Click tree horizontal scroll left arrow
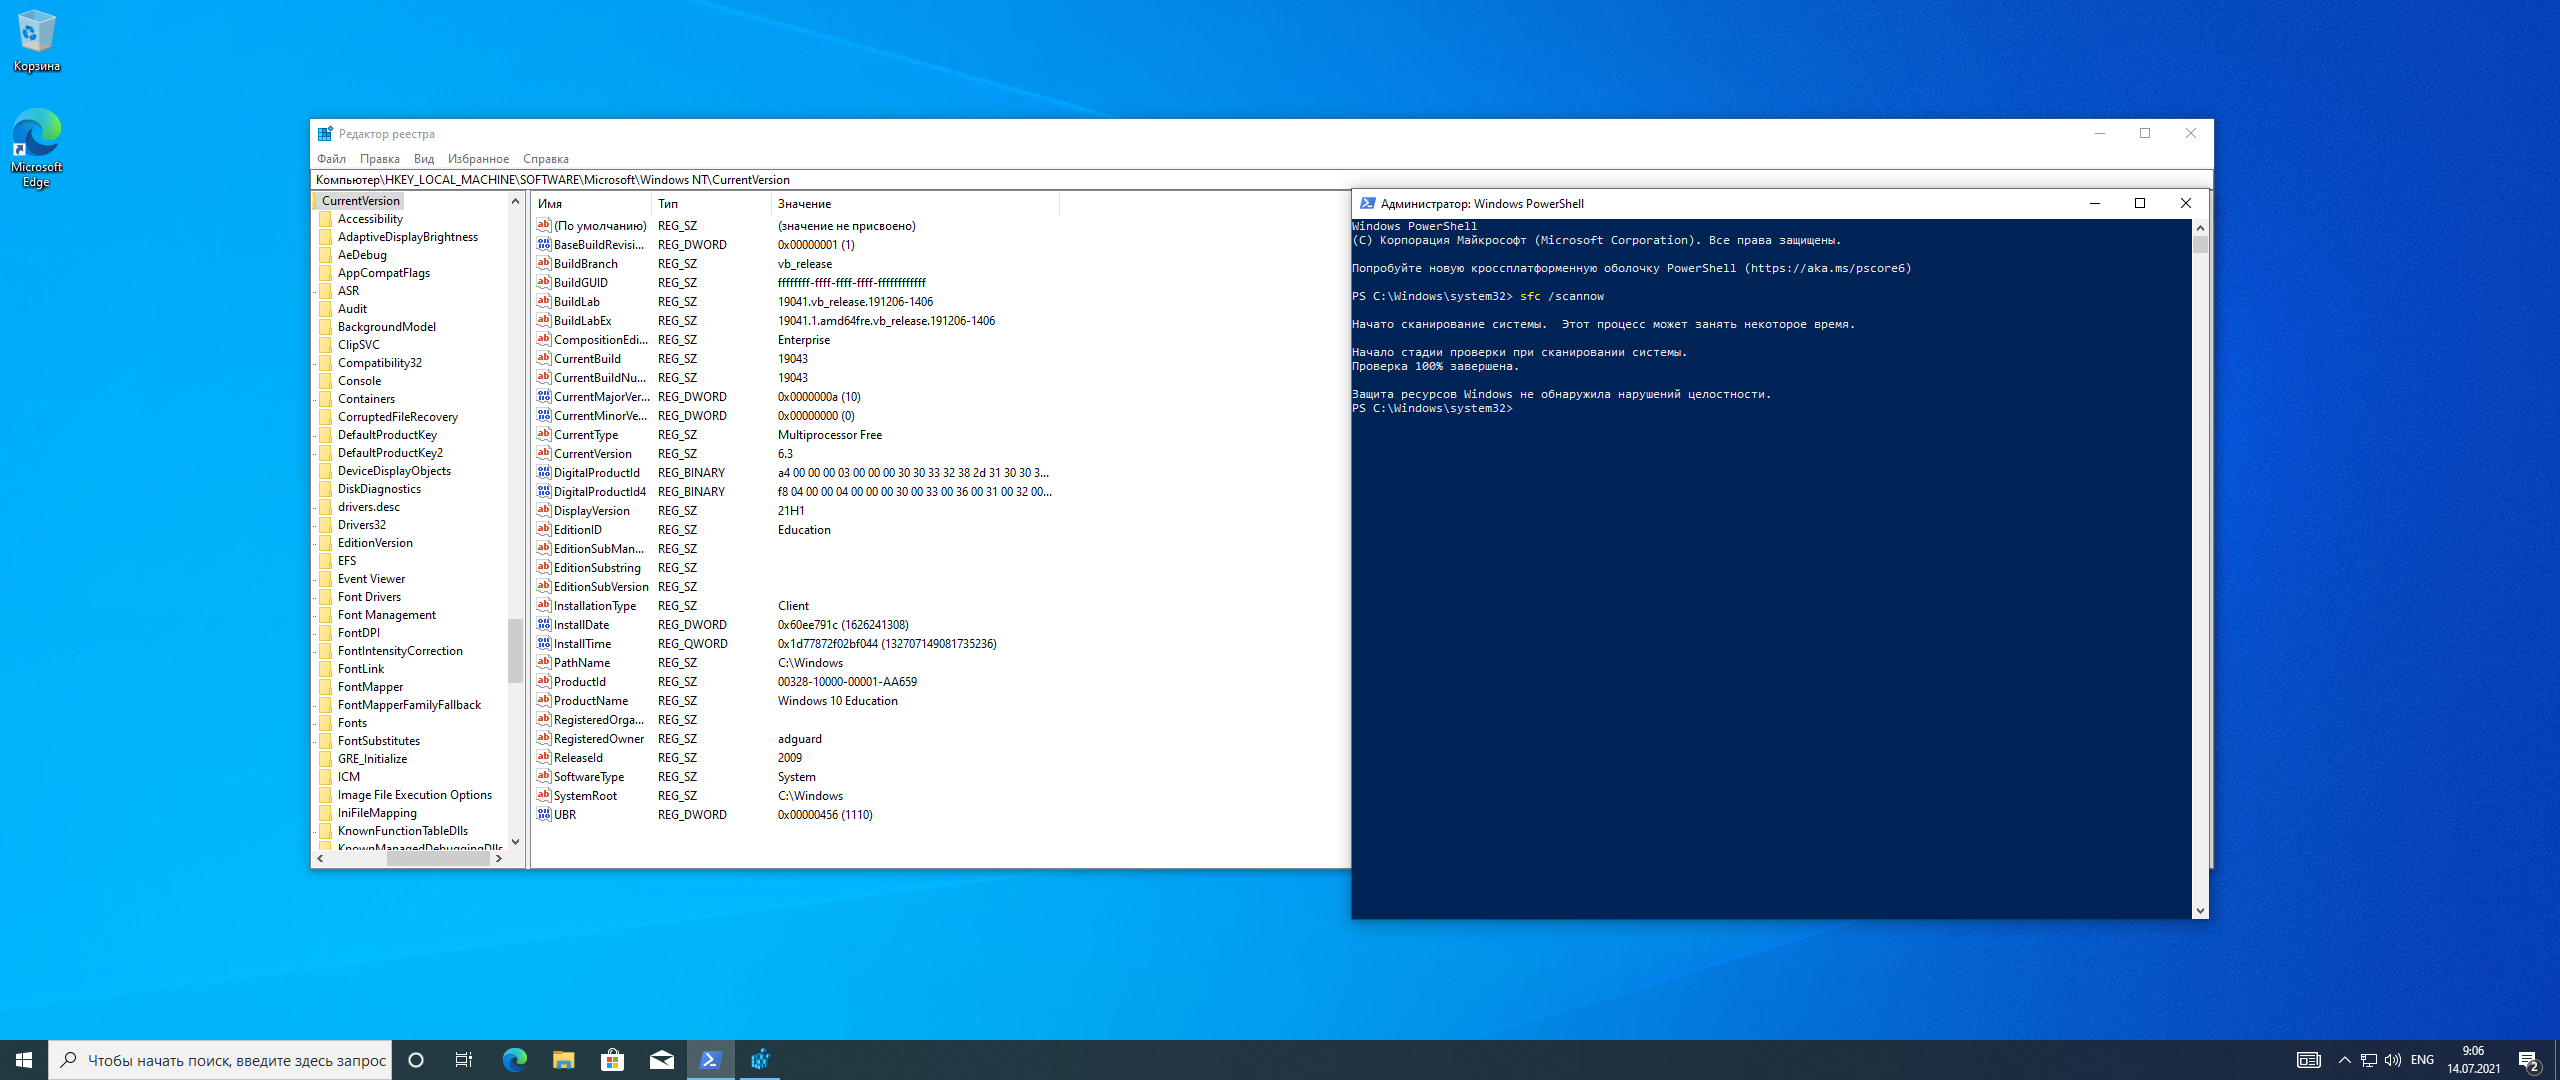The image size is (2560, 1080). [x=320, y=858]
